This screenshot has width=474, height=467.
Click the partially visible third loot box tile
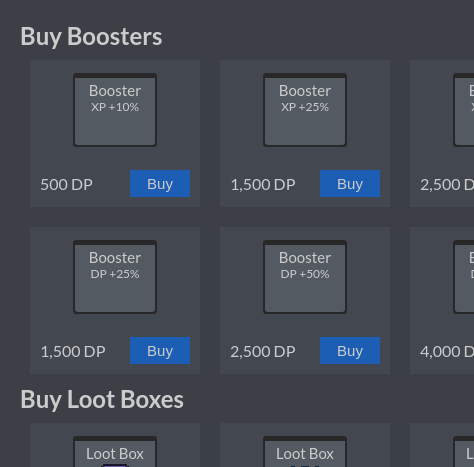pos(464,452)
